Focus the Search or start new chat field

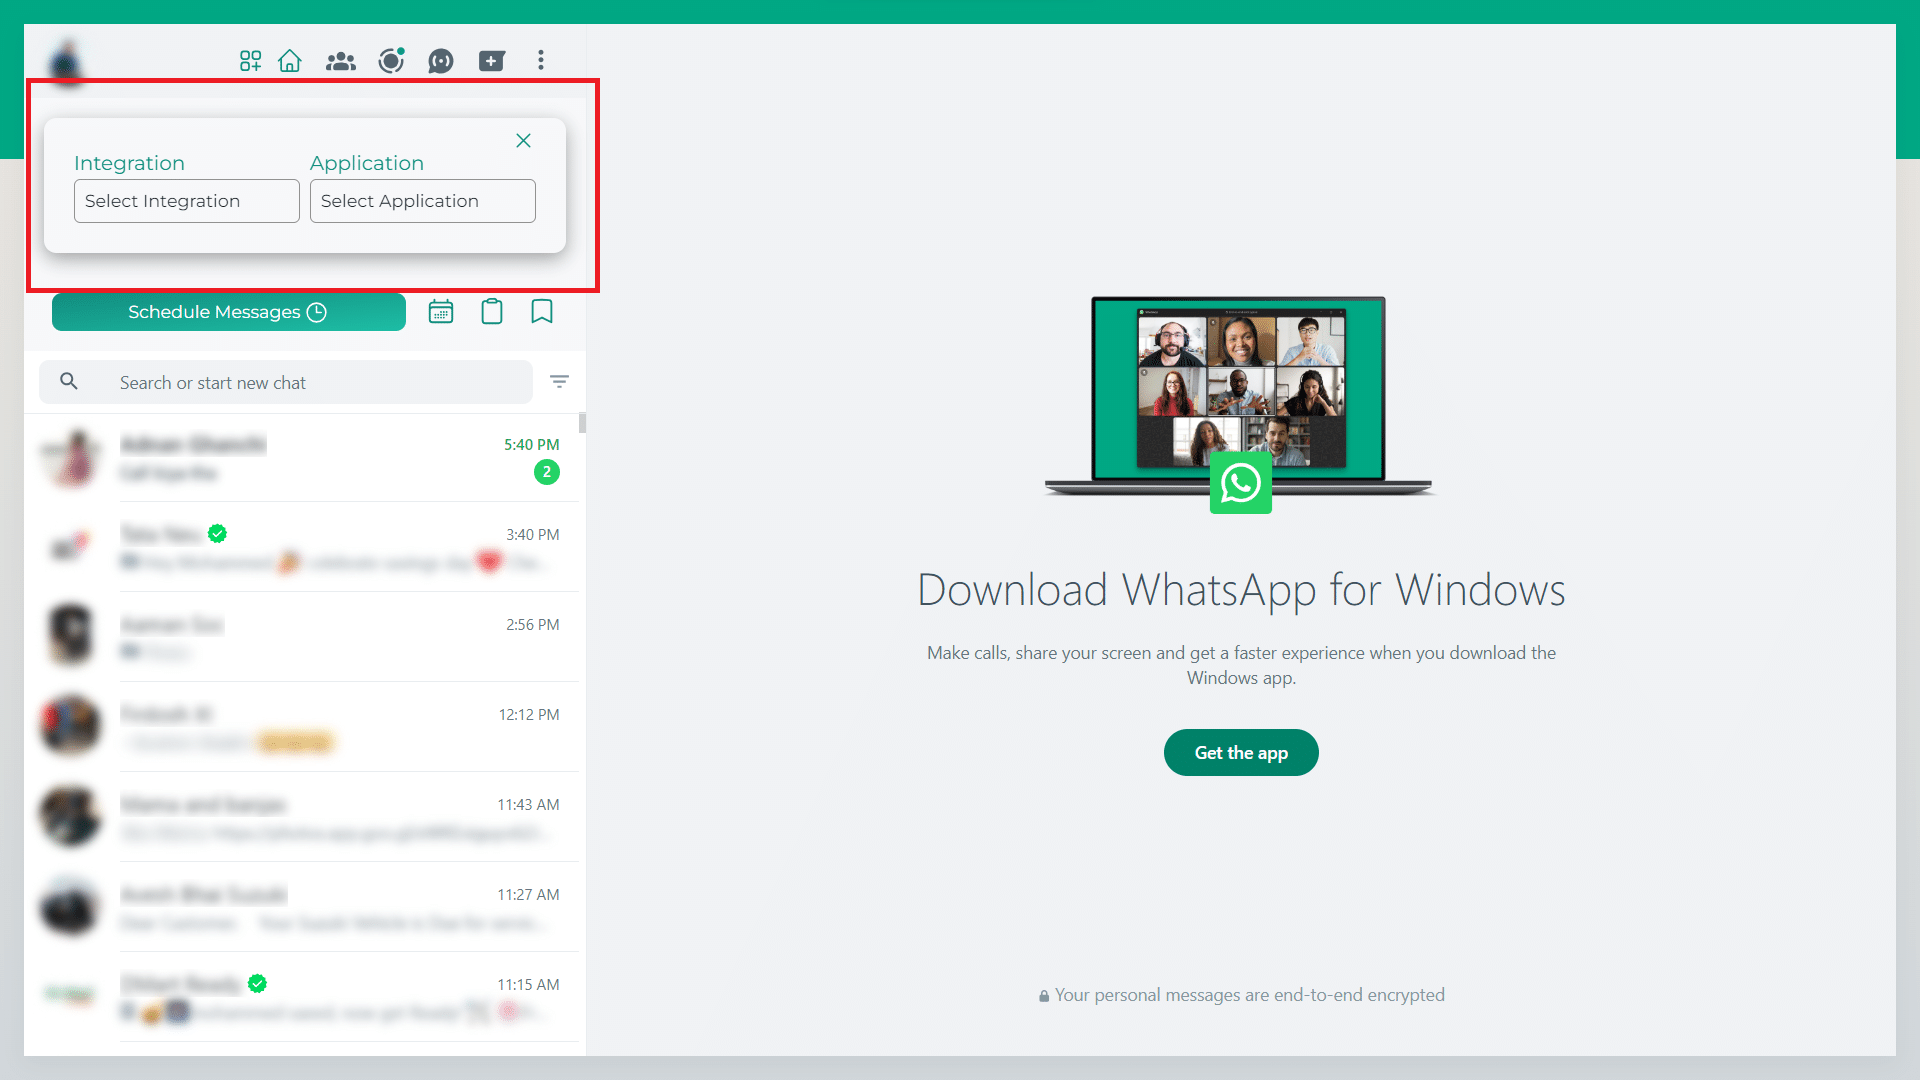[286, 382]
